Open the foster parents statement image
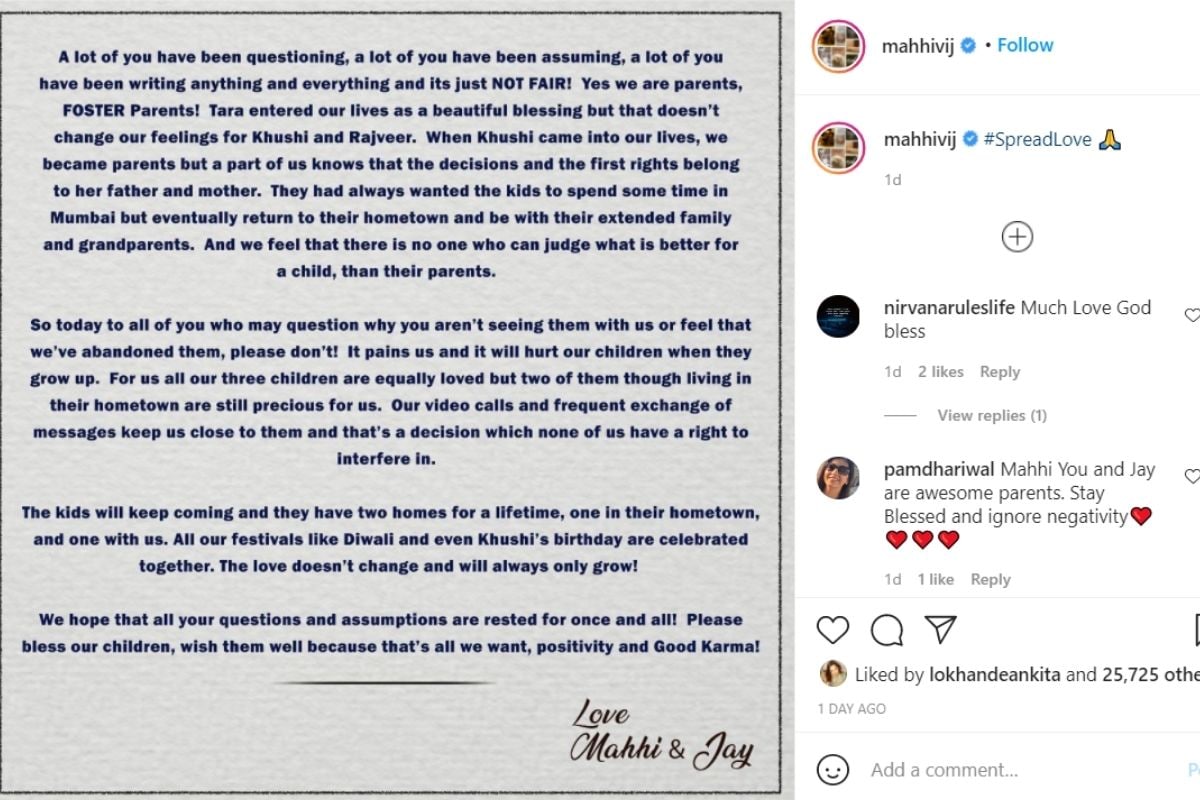The image size is (1200, 800). (x=397, y=400)
